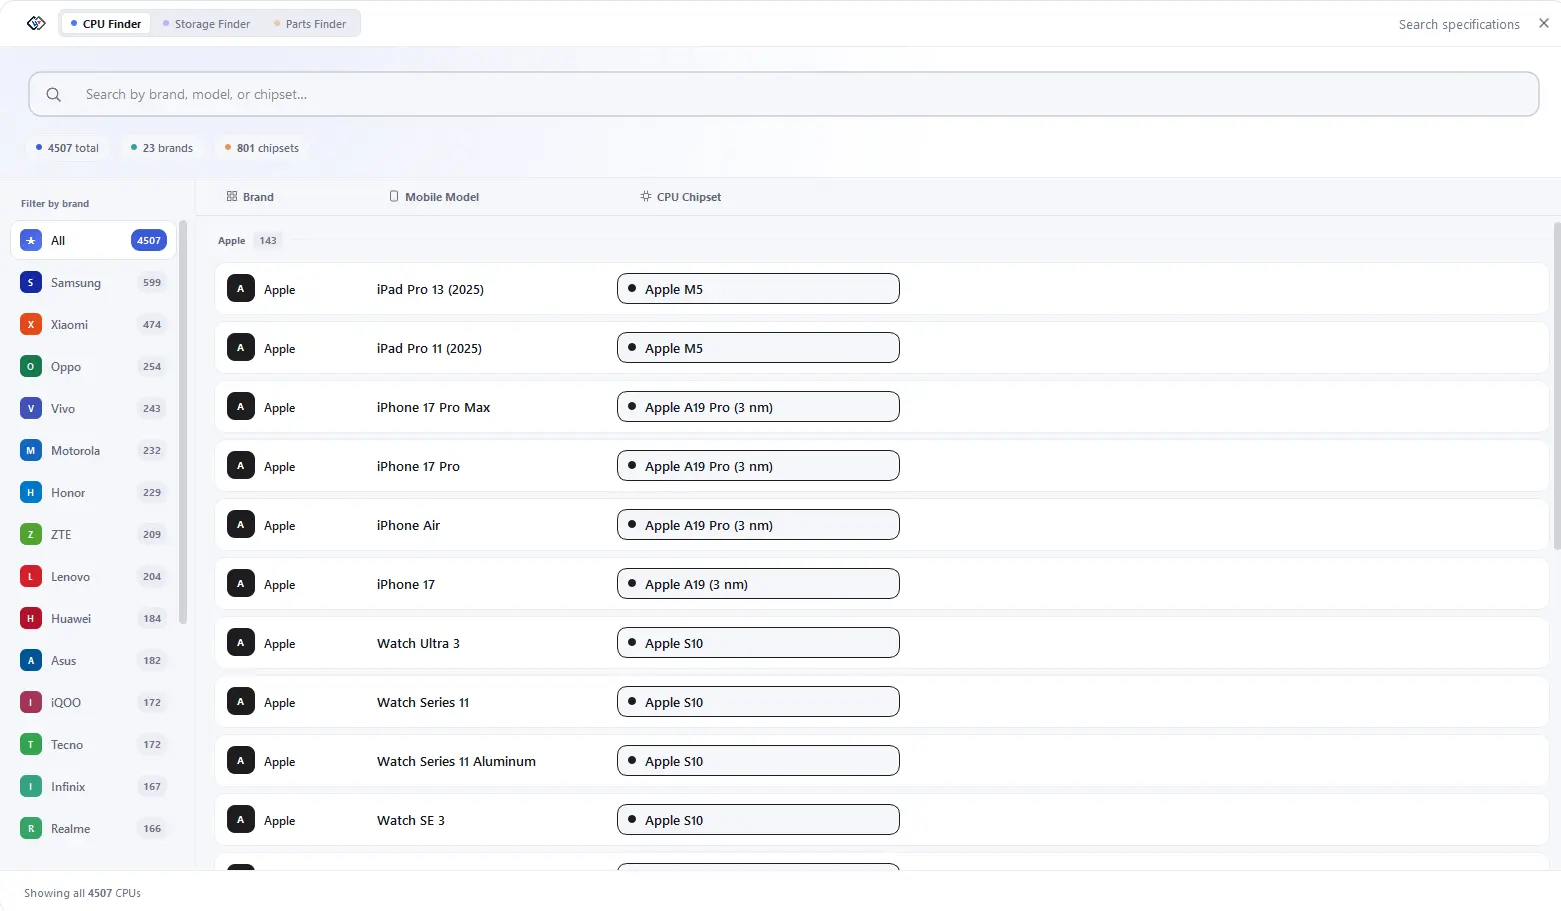Viewport: 1561px width, 911px height.
Task: Select the Watch SE 3 model text
Action: pos(411,821)
